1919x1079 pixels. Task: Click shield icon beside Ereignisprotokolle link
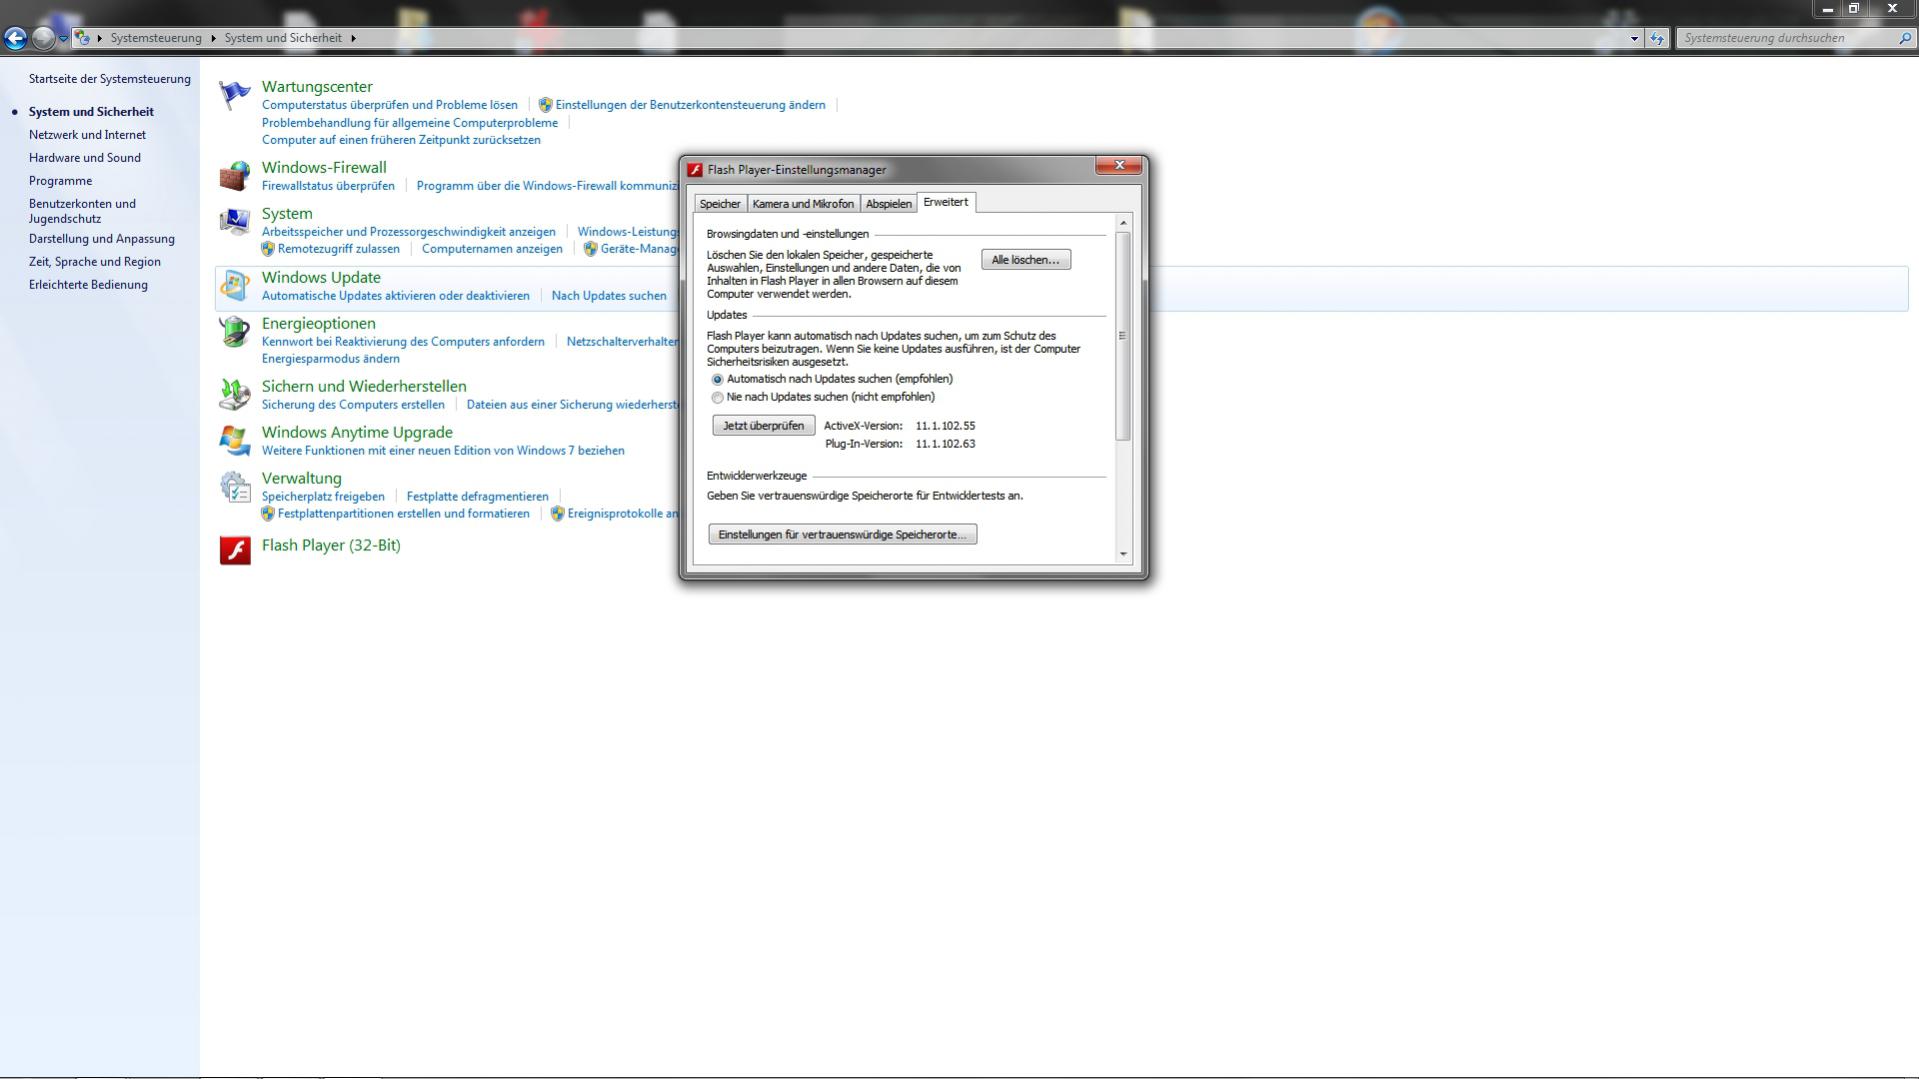tap(558, 514)
